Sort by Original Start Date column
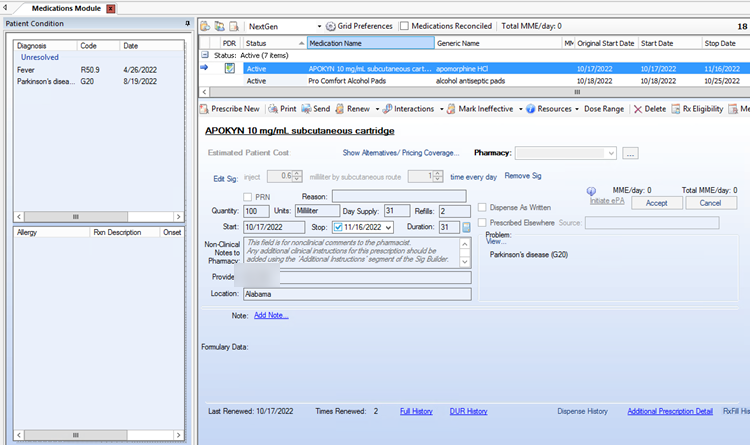The width and height of the screenshot is (750, 445). pos(606,43)
